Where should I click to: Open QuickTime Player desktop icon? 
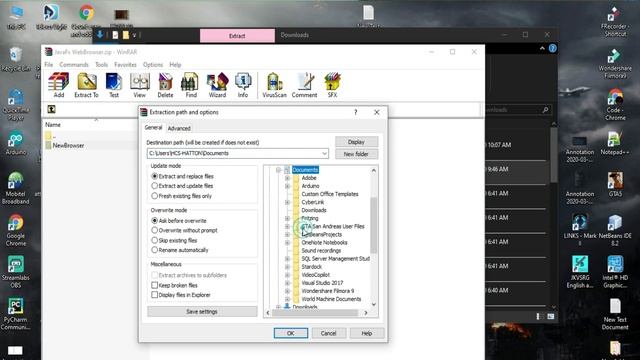pyautogui.click(x=16, y=105)
